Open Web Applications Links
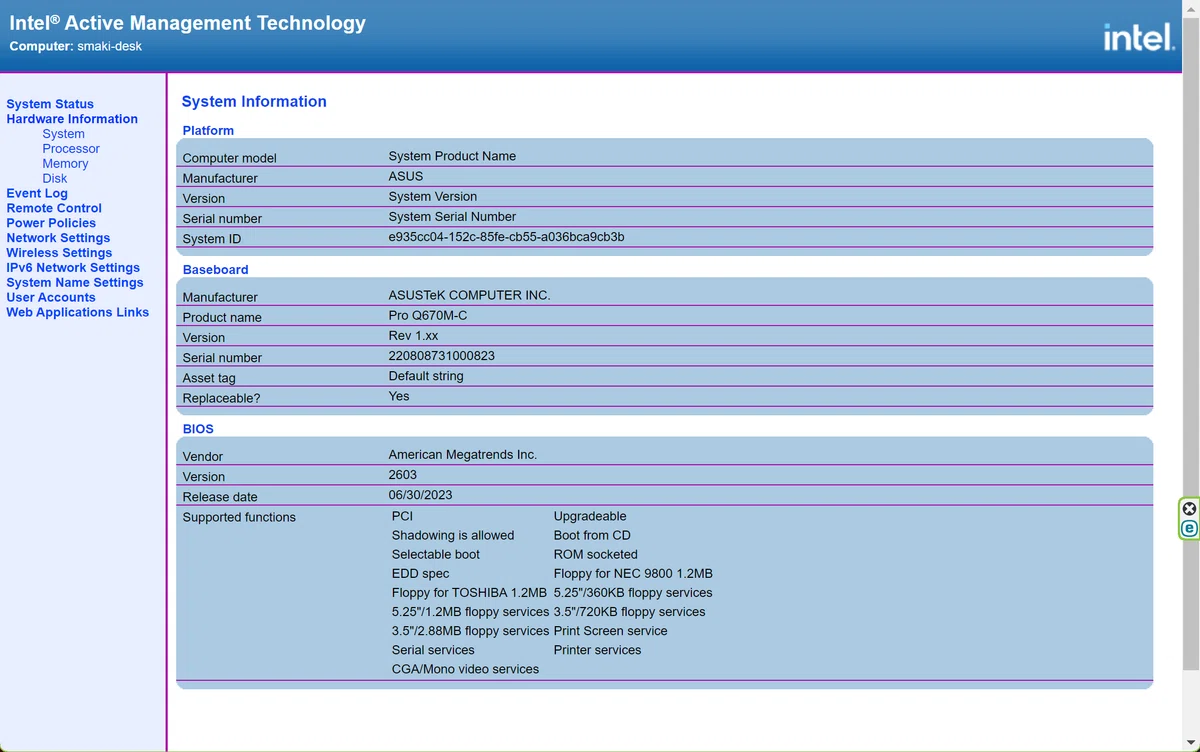The height and width of the screenshot is (752, 1200). pyautogui.click(x=78, y=313)
